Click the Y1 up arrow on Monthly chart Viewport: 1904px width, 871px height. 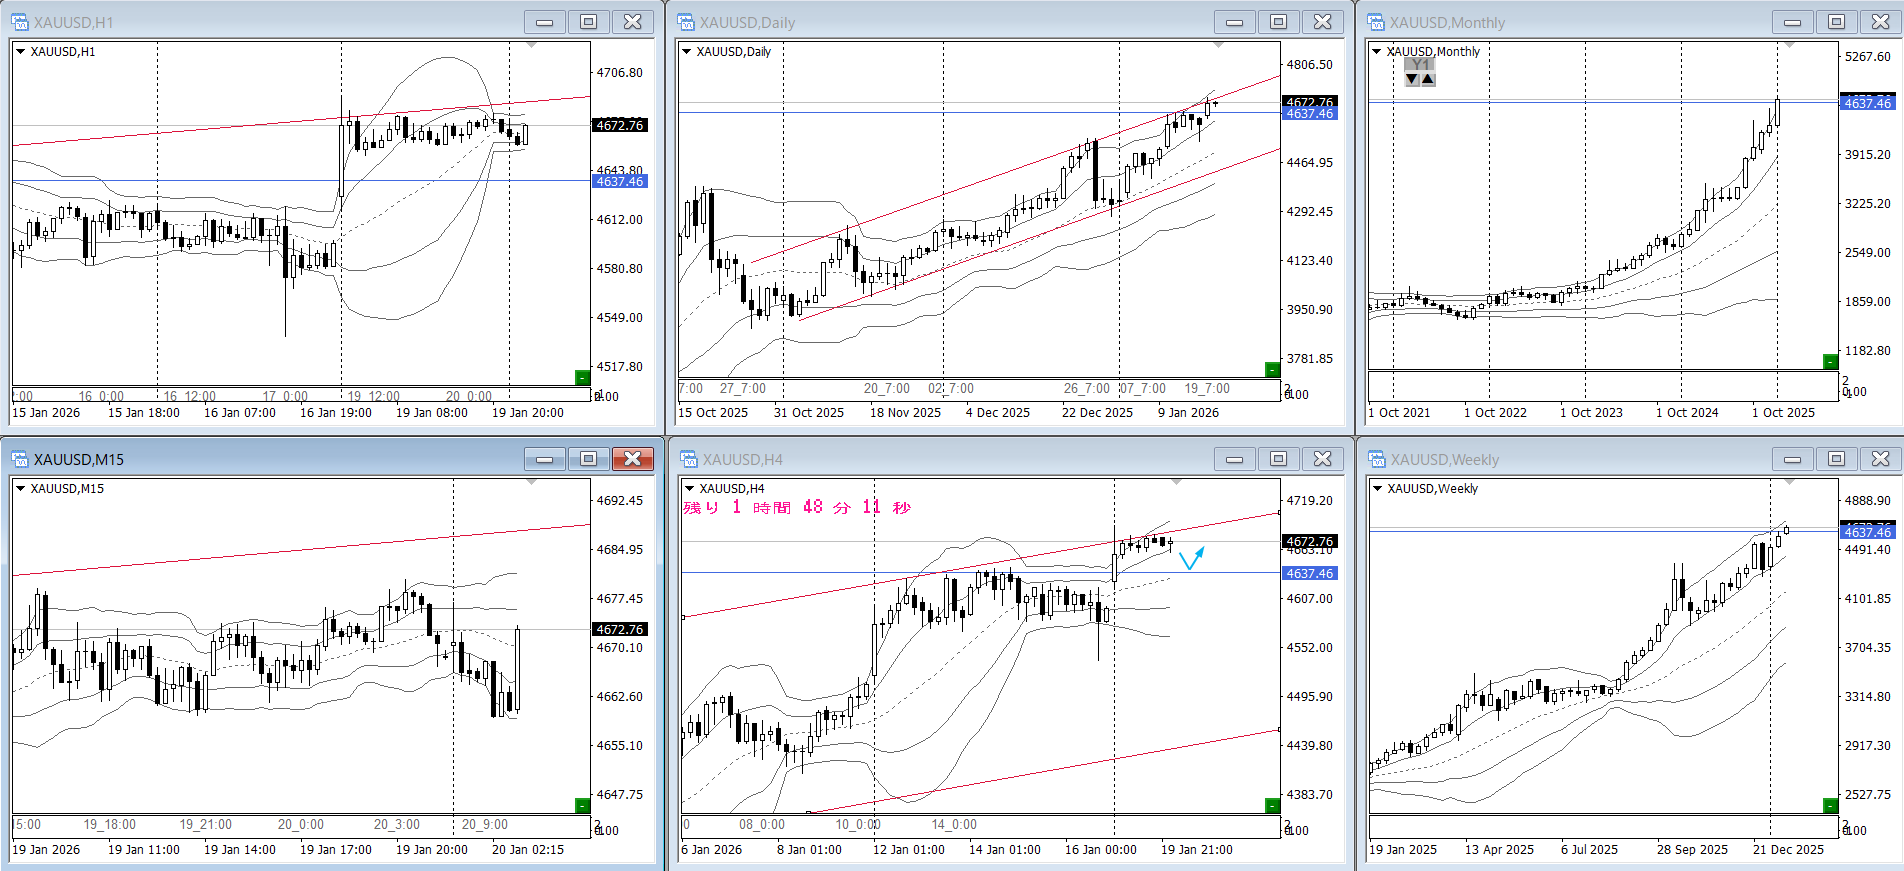1428,79
